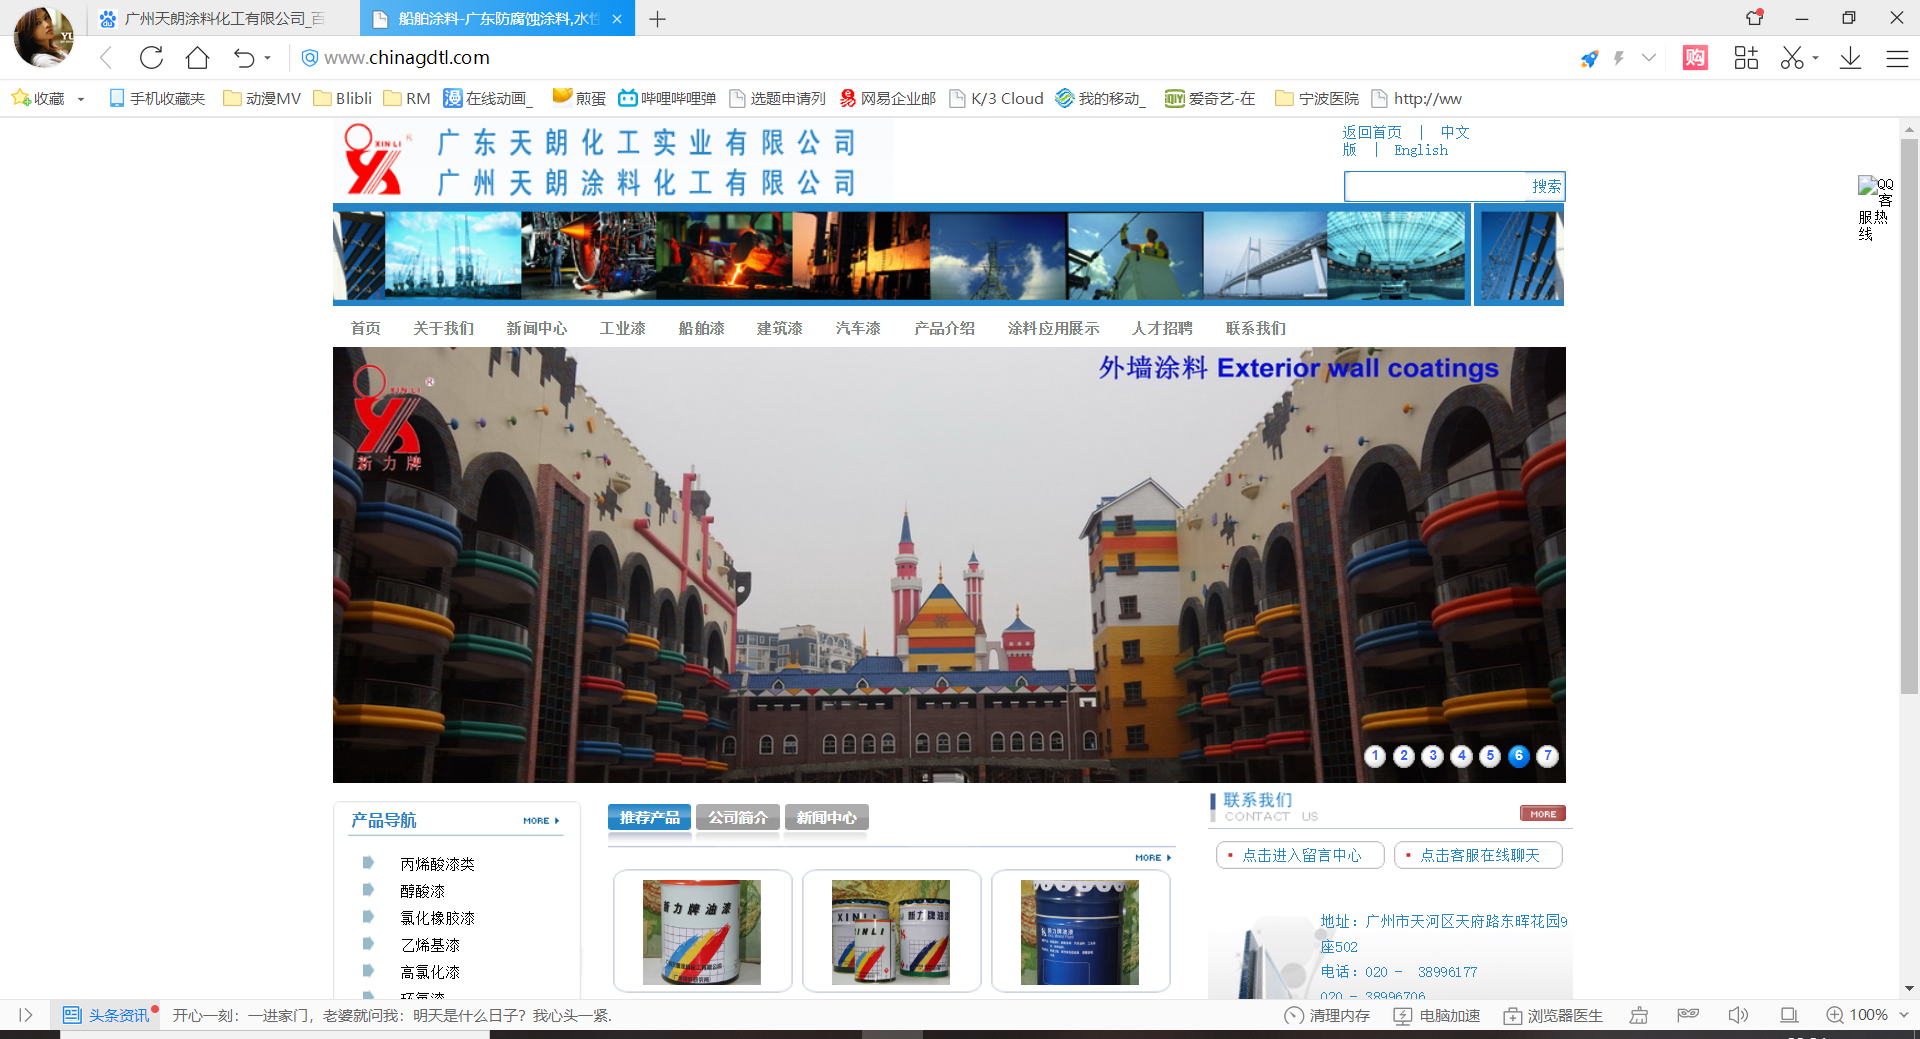Open 手机收藏夹 bookmark
This screenshot has width=1920, height=1039.
[x=157, y=98]
